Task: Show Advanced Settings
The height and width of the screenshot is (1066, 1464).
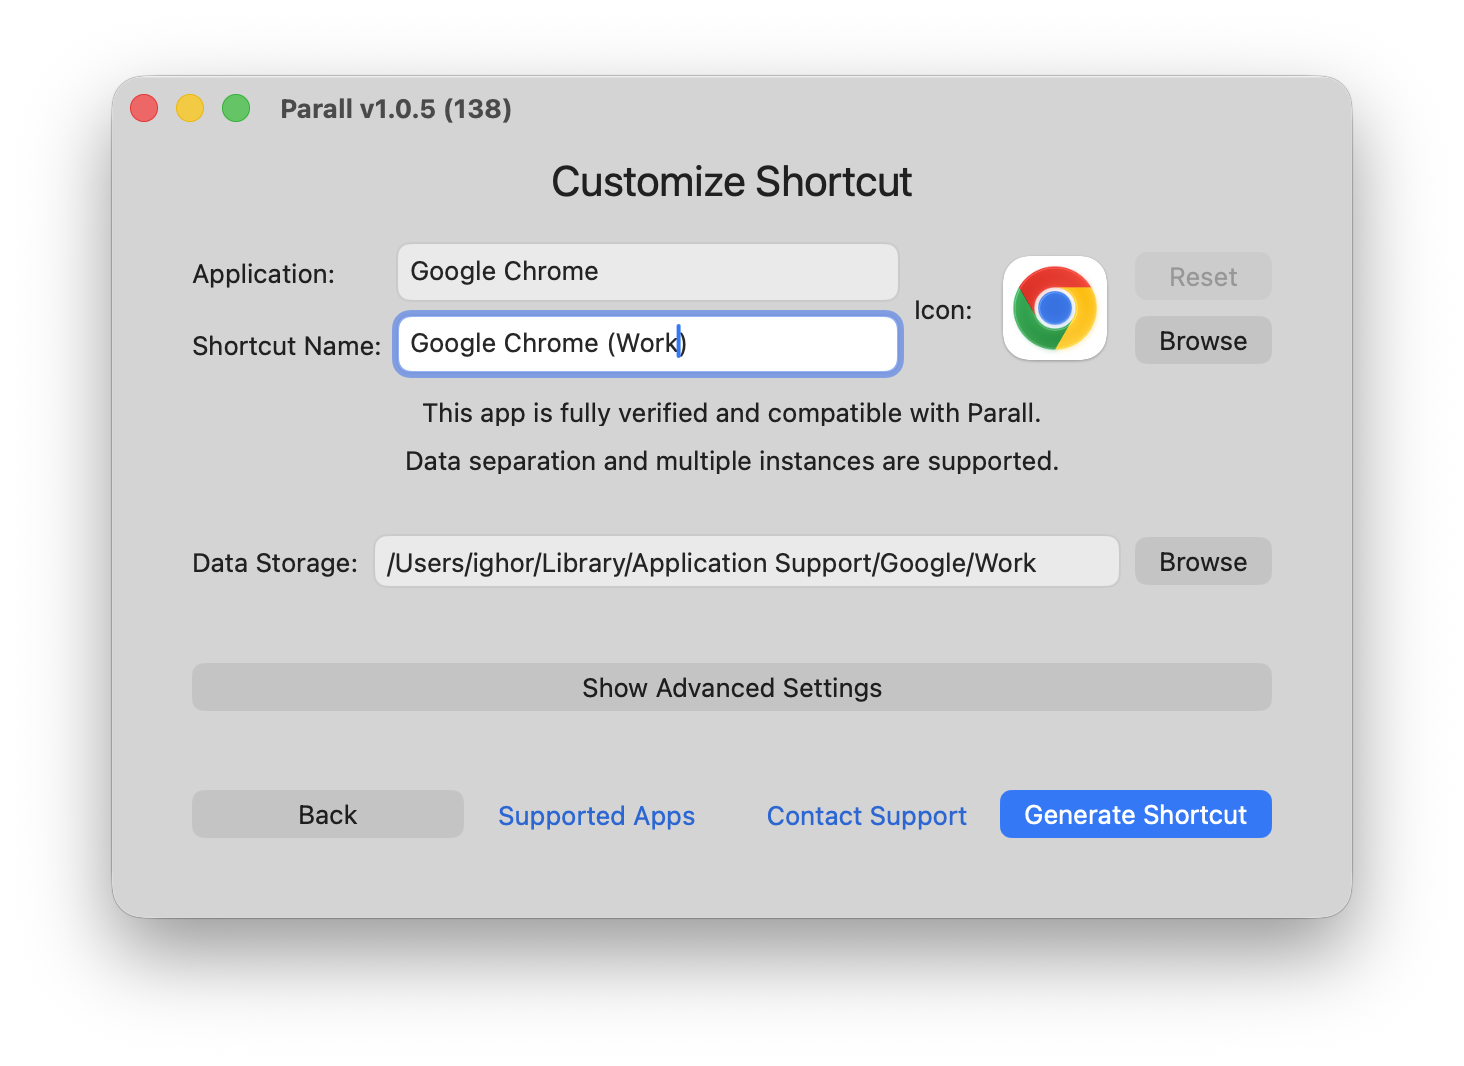Action: tap(731, 687)
